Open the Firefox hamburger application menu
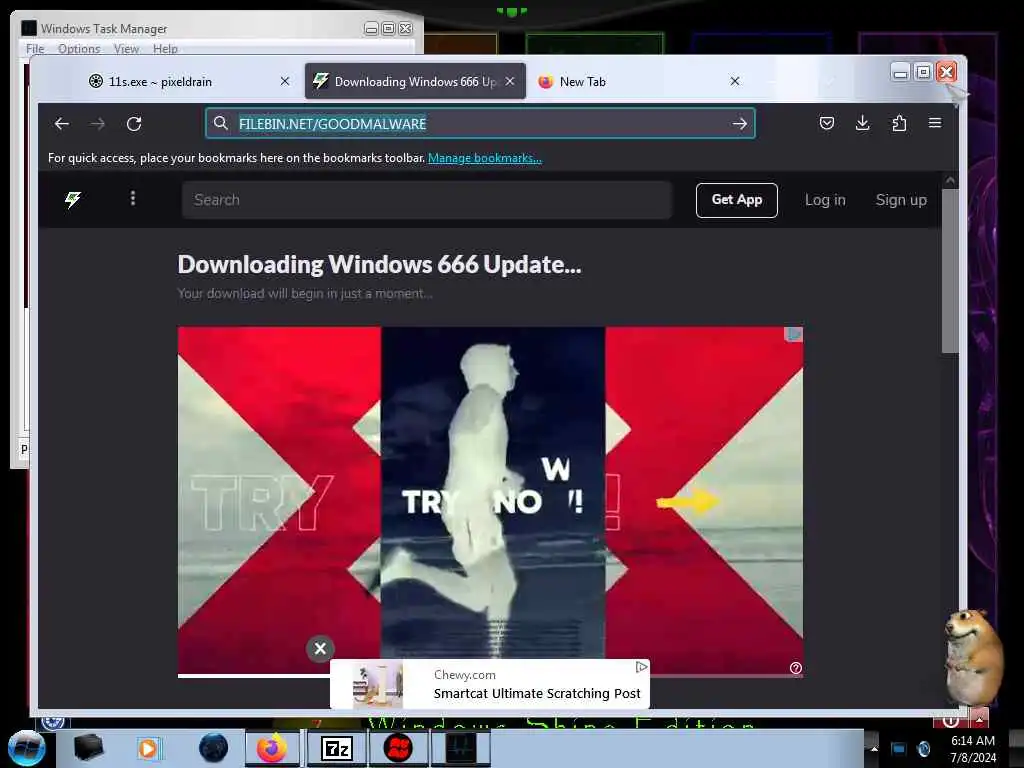 point(935,123)
